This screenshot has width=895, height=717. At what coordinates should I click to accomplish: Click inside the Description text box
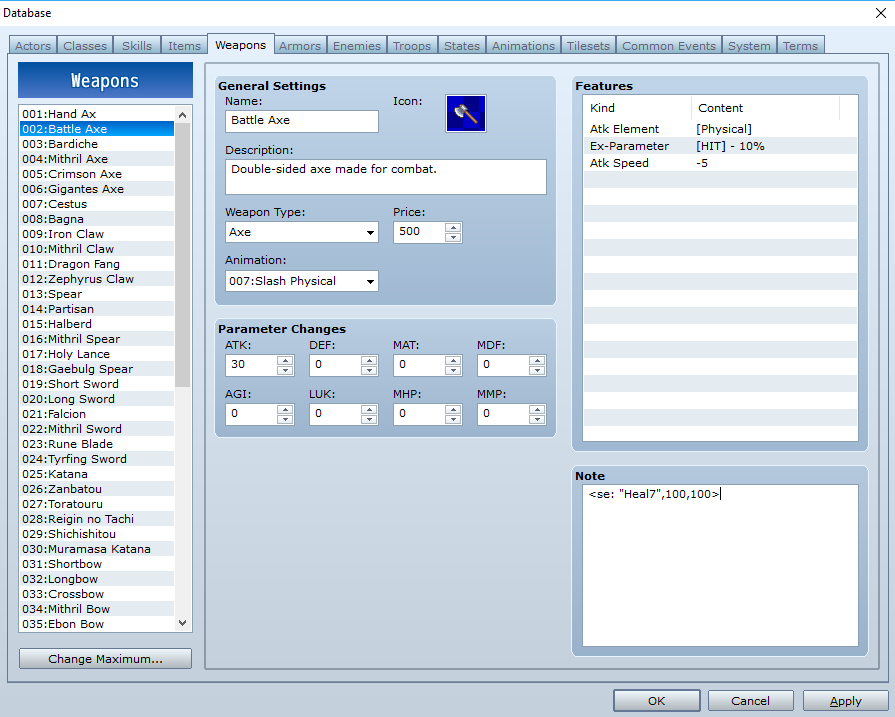pyautogui.click(x=385, y=177)
